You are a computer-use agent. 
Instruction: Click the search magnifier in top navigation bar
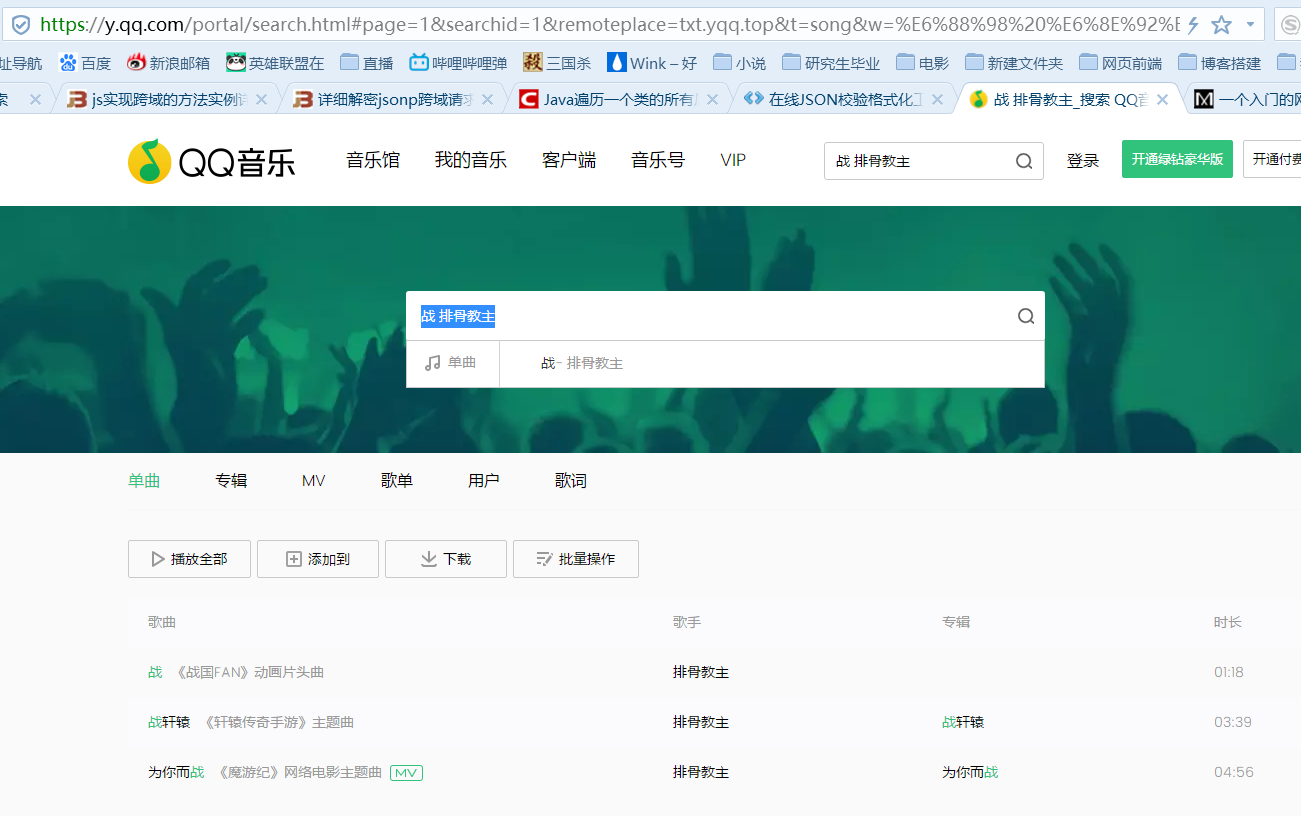coord(1024,161)
